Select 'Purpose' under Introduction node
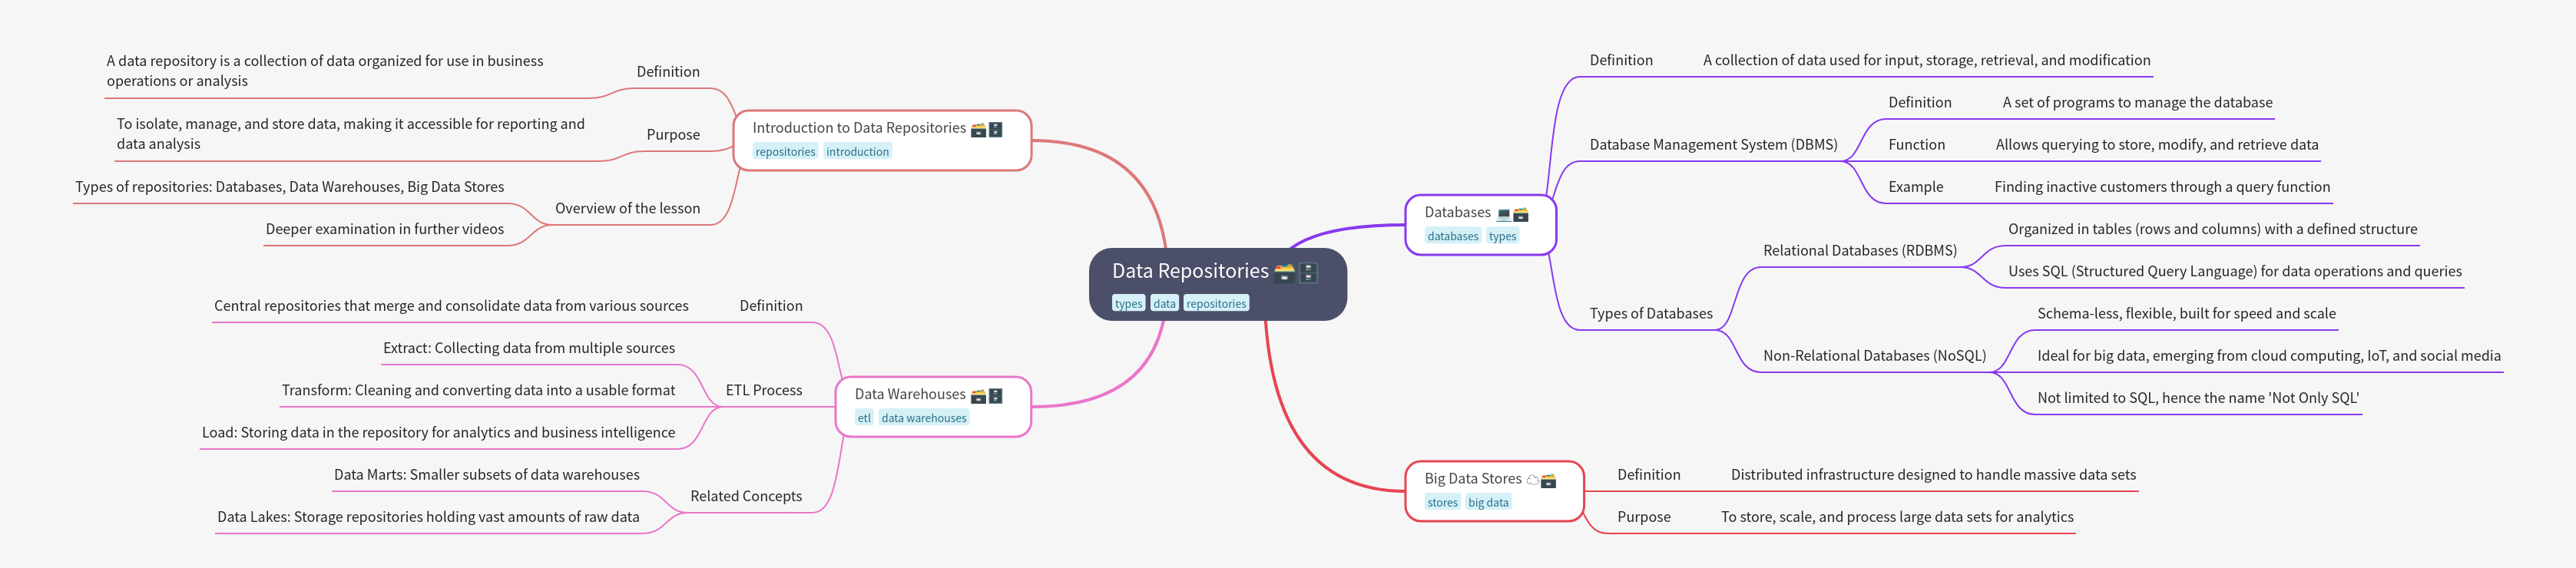The image size is (2576, 568). (673, 135)
